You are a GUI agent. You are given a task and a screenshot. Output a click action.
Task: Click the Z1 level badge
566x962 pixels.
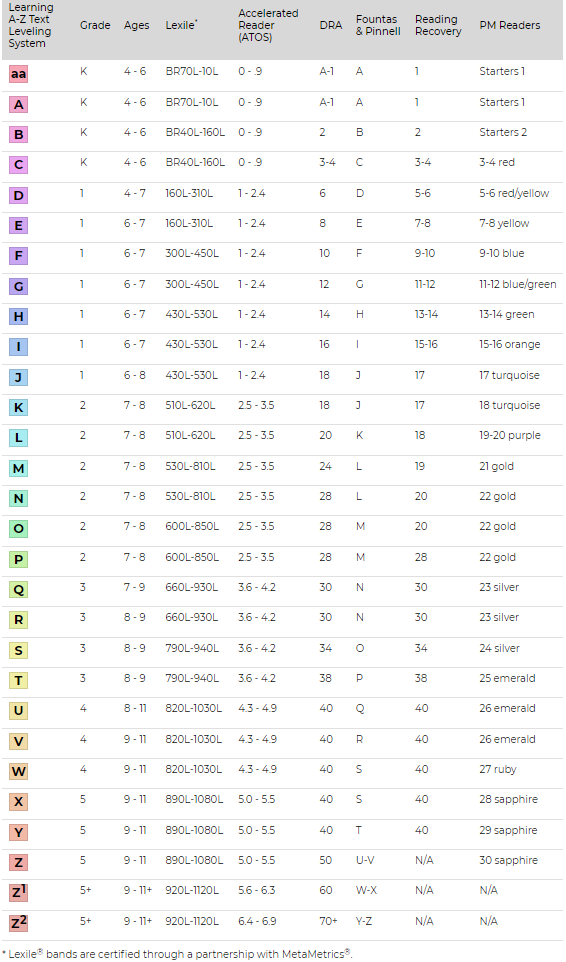click(x=18, y=893)
